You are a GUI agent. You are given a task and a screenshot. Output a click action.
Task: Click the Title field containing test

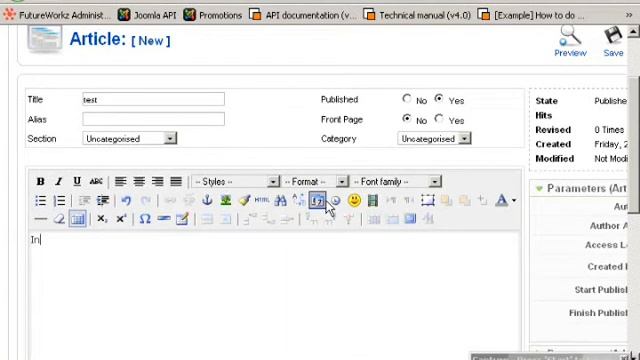153,99
